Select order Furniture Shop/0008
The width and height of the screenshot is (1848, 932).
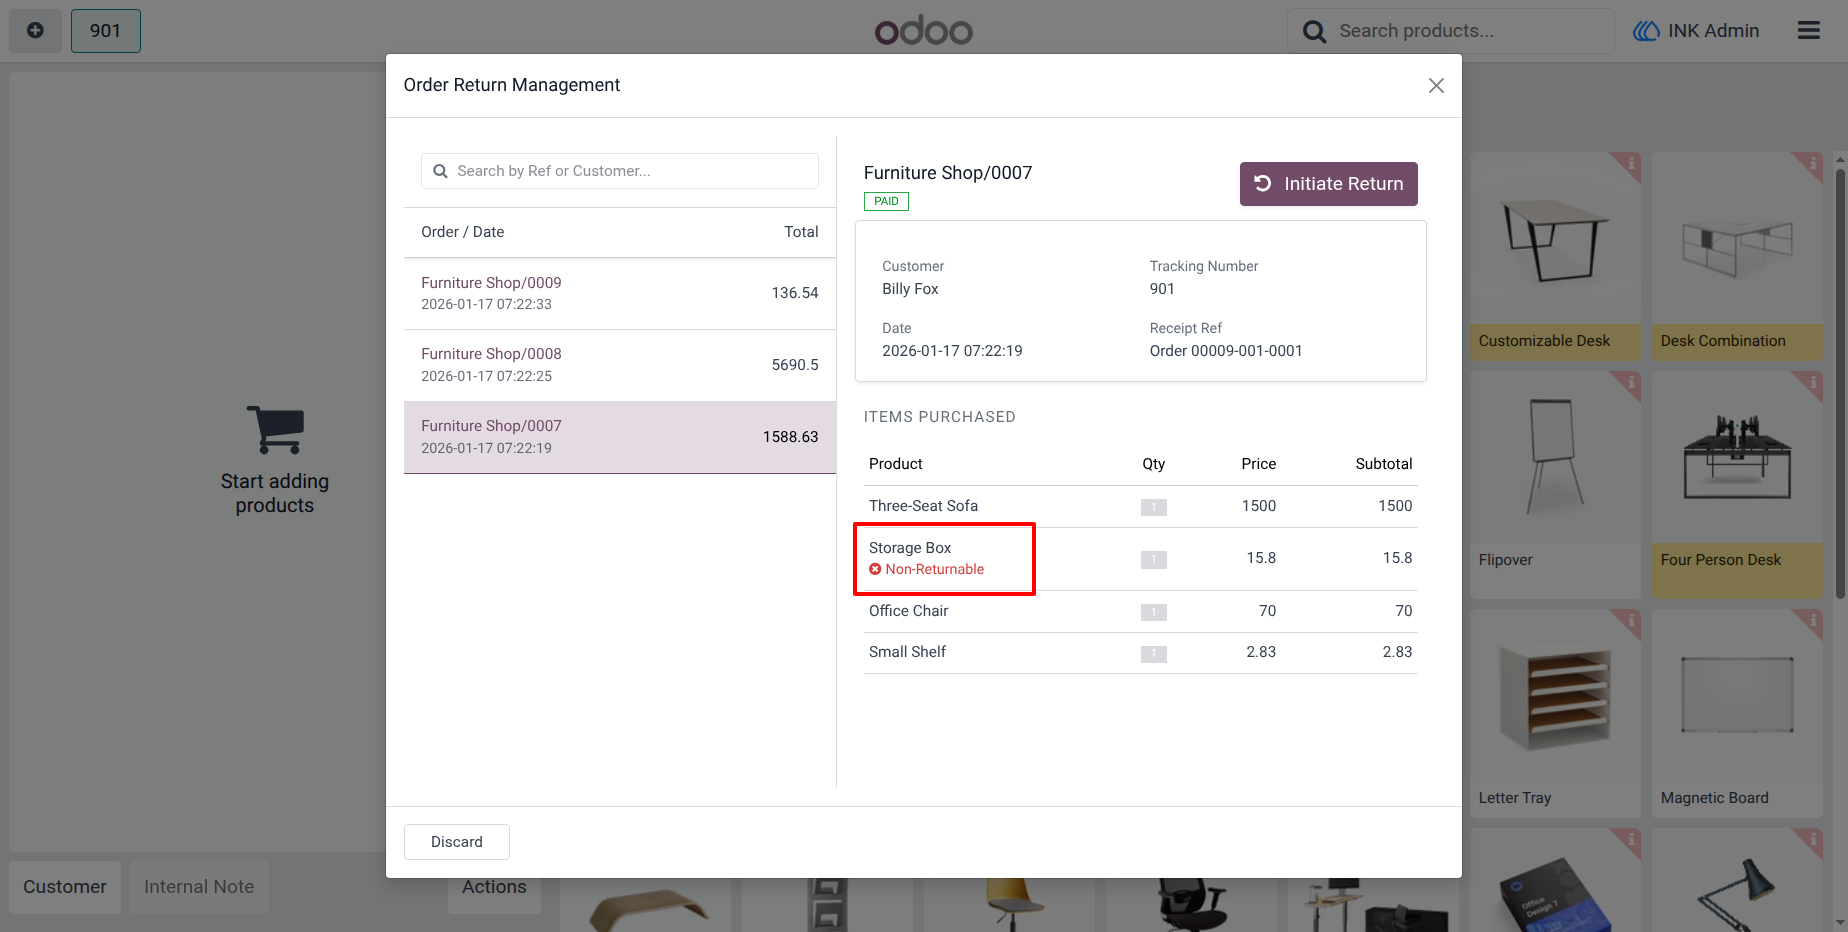pyautogui.click(x=620, y=366)
